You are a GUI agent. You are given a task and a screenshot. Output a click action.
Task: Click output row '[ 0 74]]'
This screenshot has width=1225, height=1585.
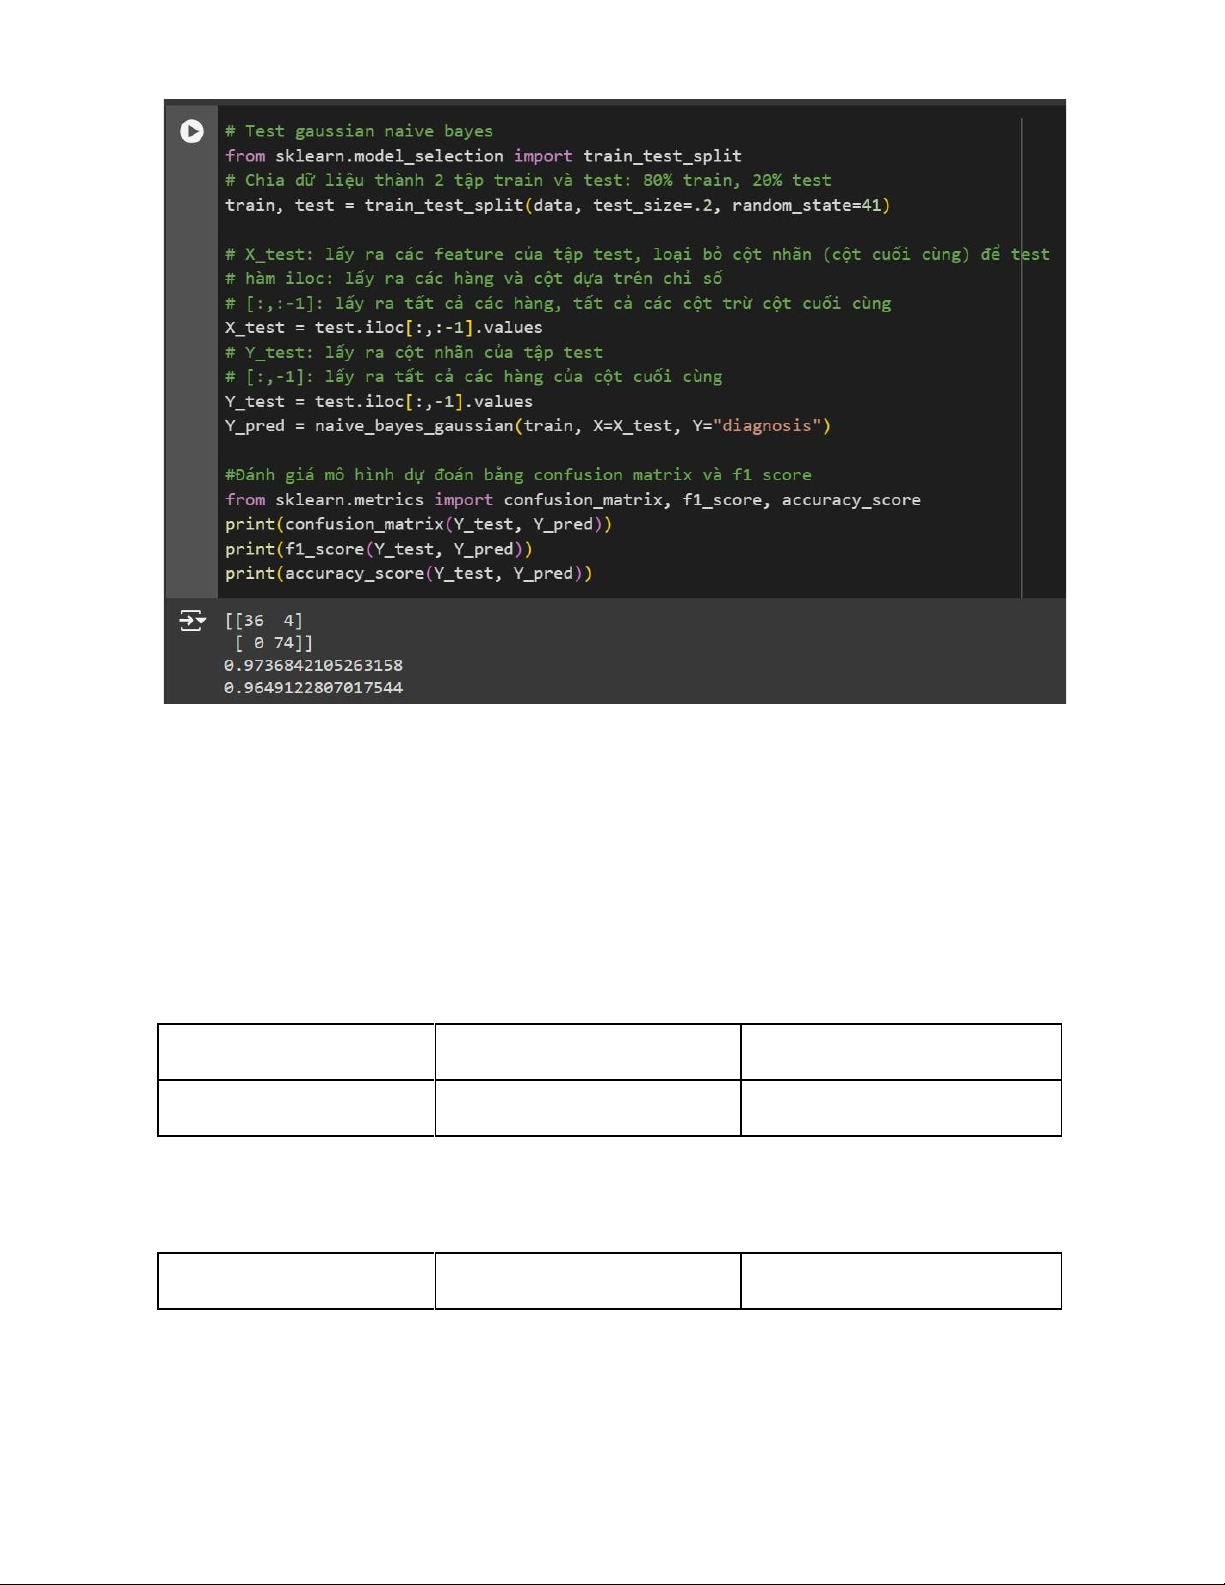click(x=273, y=643)
